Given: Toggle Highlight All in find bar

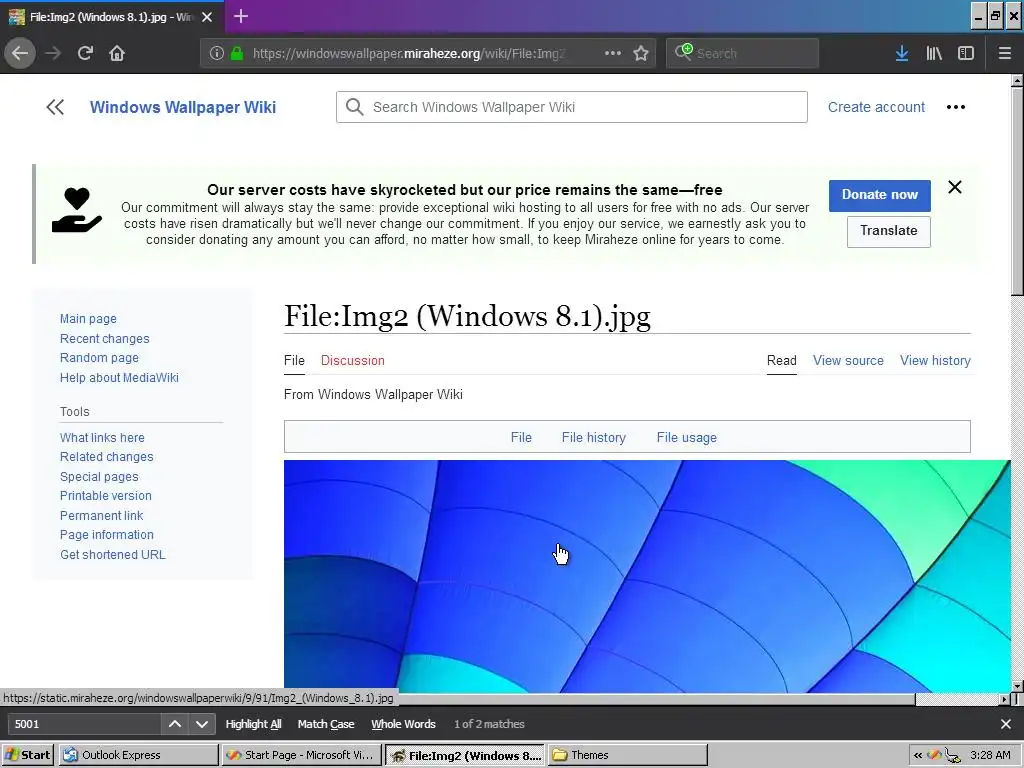Looking at the screenshot, I should point(253,724).
